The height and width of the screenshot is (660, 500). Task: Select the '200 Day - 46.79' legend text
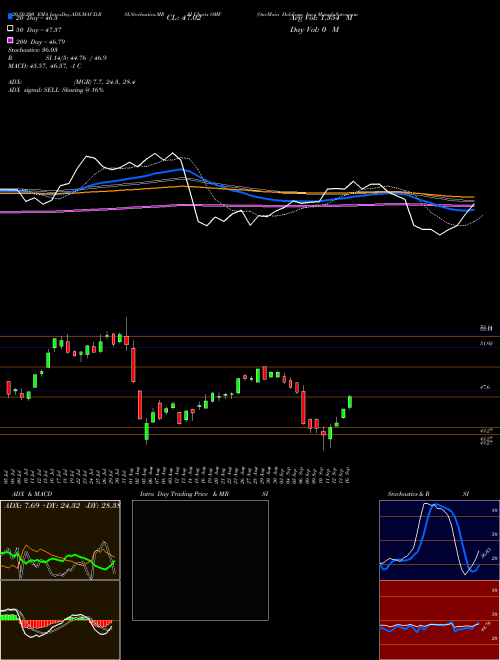click(41, 42)
